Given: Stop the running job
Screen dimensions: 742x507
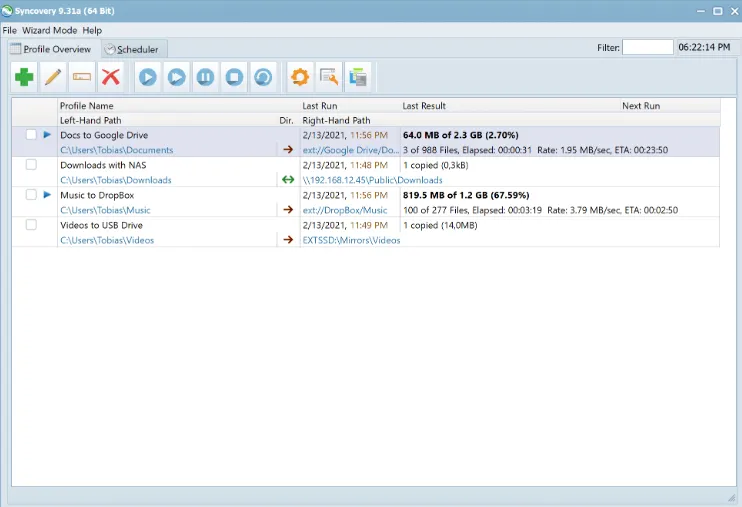Looking at the screenshot, I should click(x=234, y=77).
